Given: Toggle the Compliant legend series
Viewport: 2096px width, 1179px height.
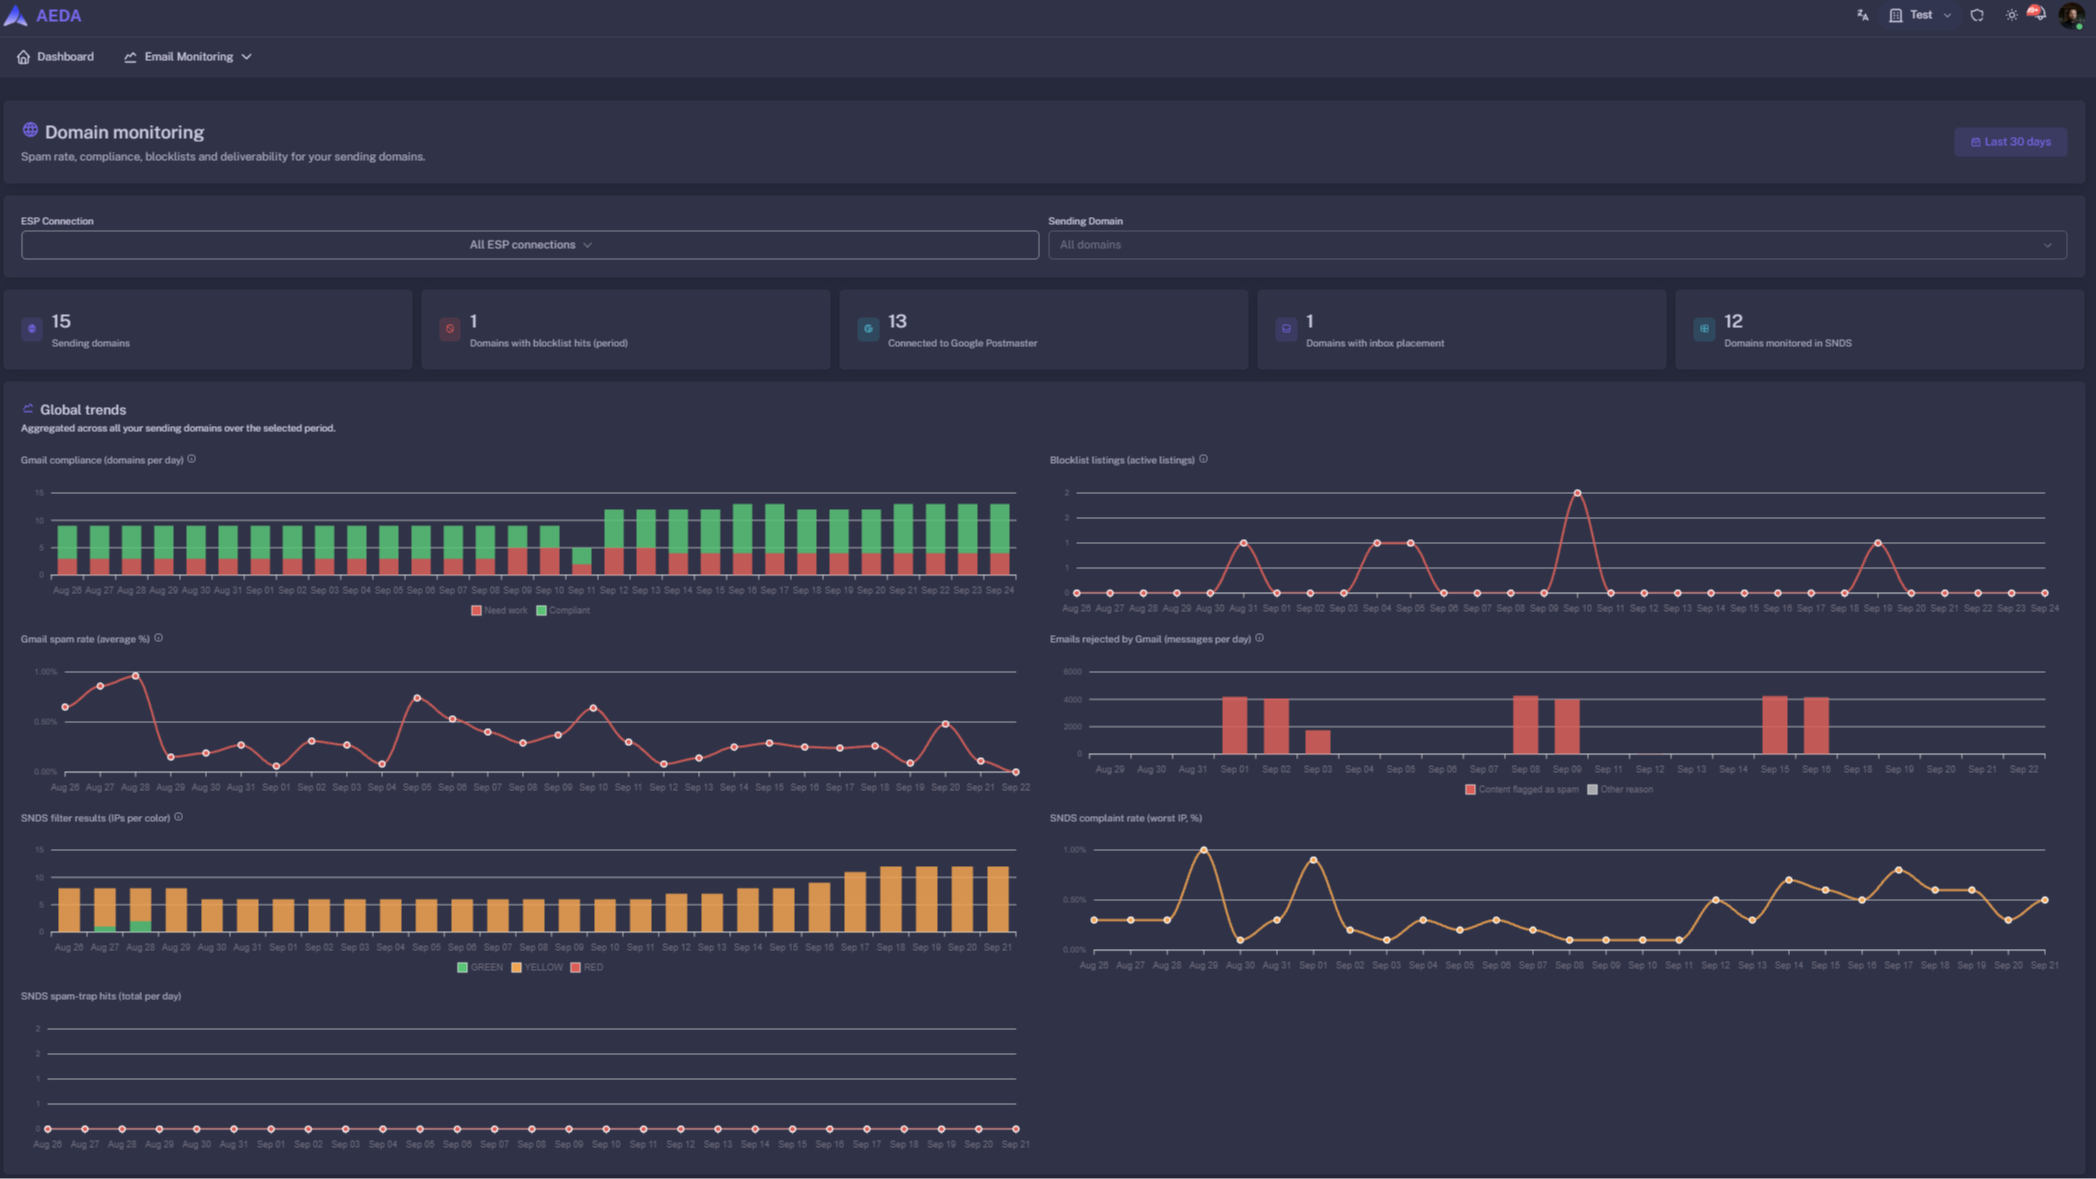Looking at the screenshot, I should [x=563, y=610].
